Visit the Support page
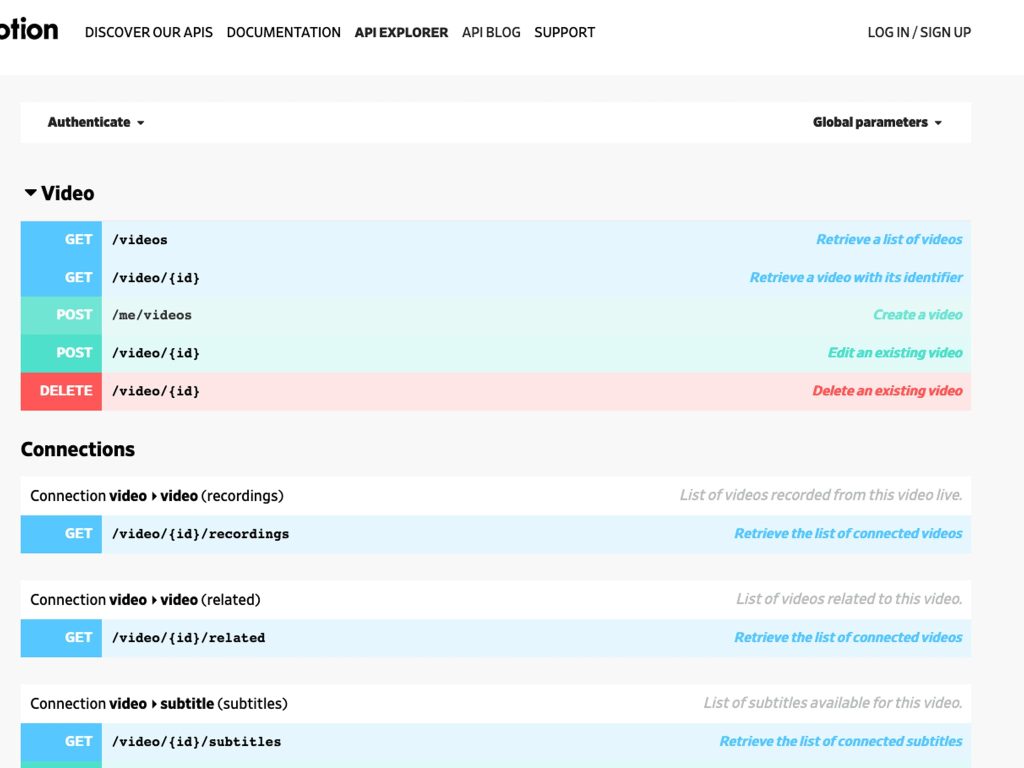Image resolution: width=1024 pixels, height=768 pixels. coord(564,32)
